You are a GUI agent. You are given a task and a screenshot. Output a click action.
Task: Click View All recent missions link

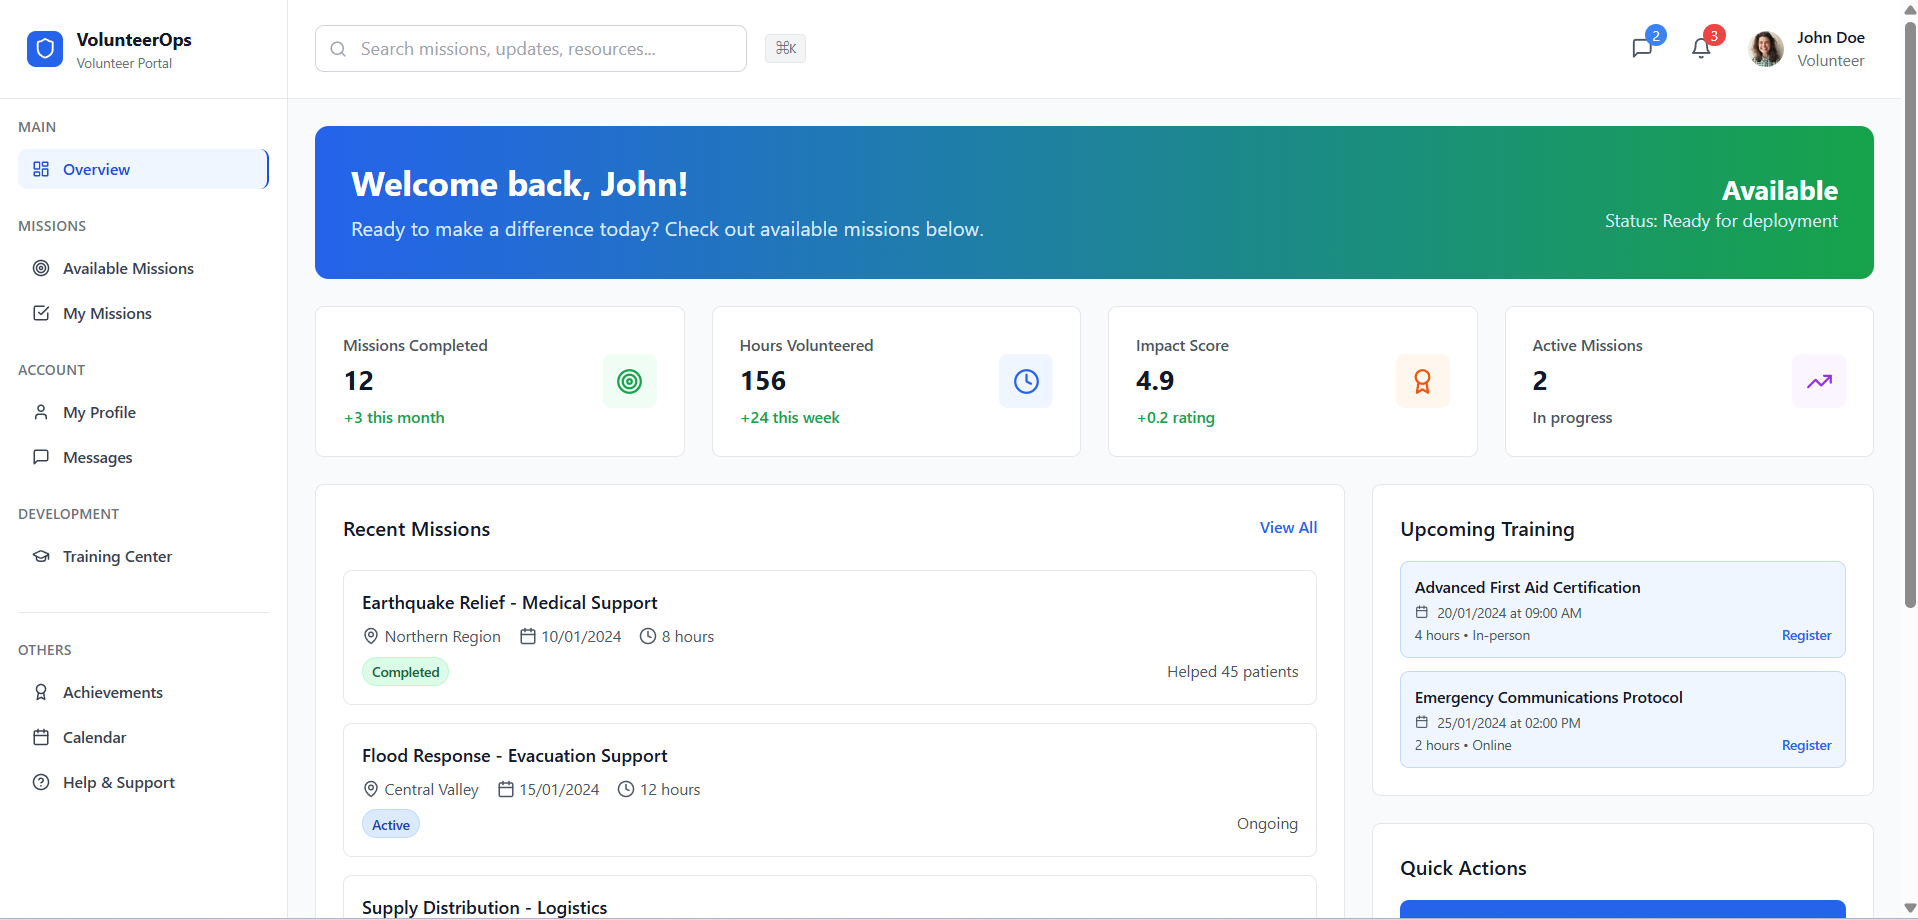point(1288,527)
